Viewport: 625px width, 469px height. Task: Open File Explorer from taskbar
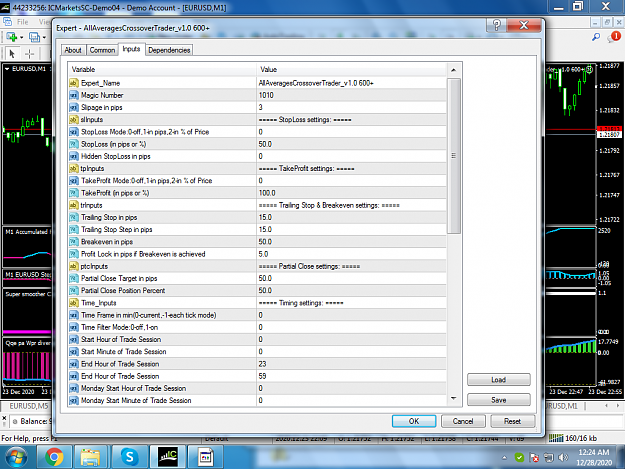91,457
